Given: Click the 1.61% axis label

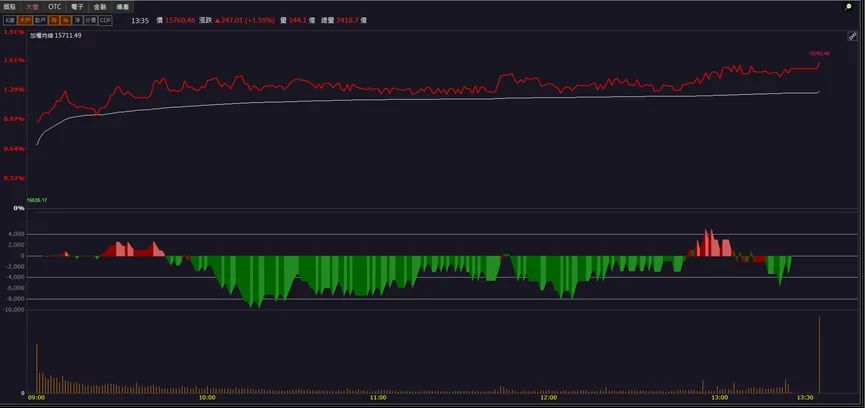Looking at the screenshot, I should (14, 60).
